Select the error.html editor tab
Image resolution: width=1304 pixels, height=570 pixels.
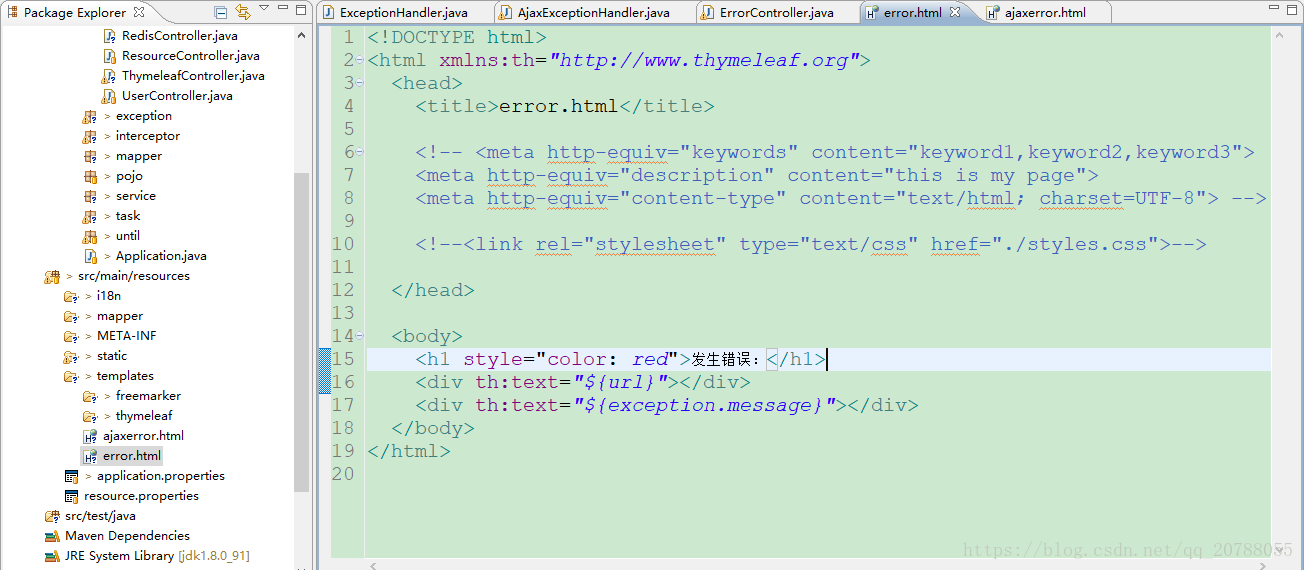click(x=912, y=13)
